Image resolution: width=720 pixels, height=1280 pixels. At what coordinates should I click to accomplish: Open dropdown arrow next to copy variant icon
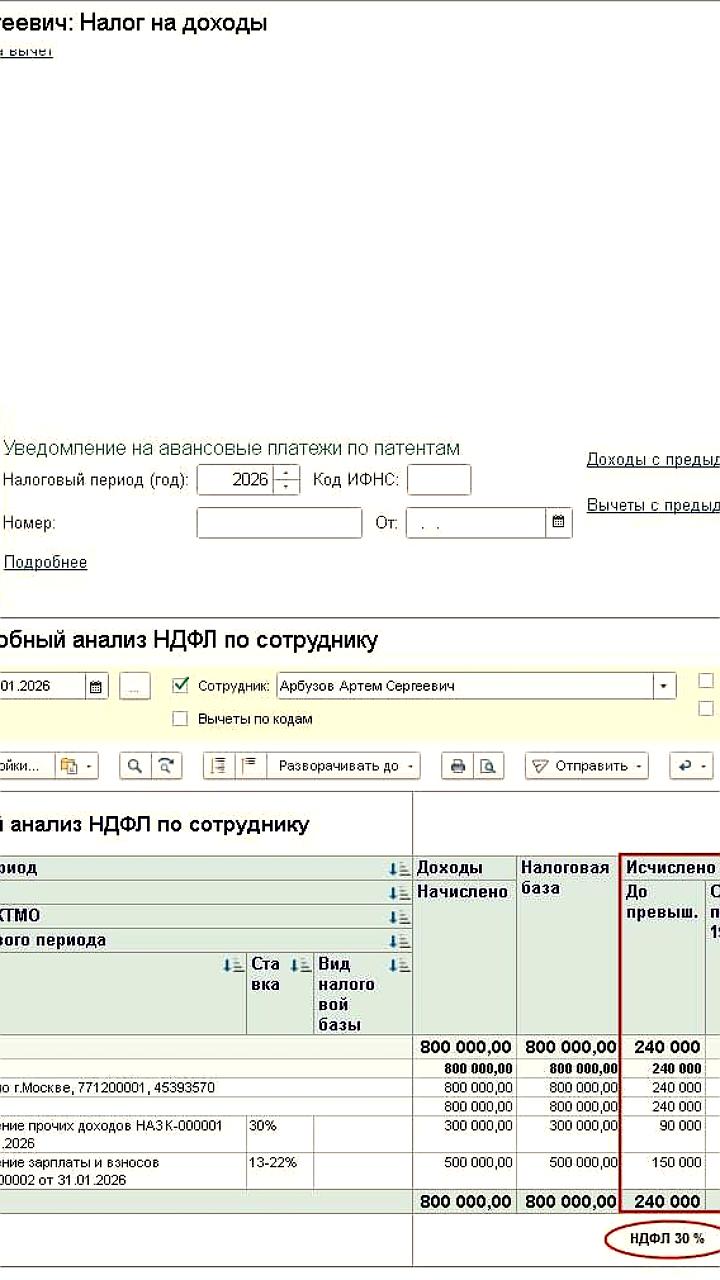(90, 767)
